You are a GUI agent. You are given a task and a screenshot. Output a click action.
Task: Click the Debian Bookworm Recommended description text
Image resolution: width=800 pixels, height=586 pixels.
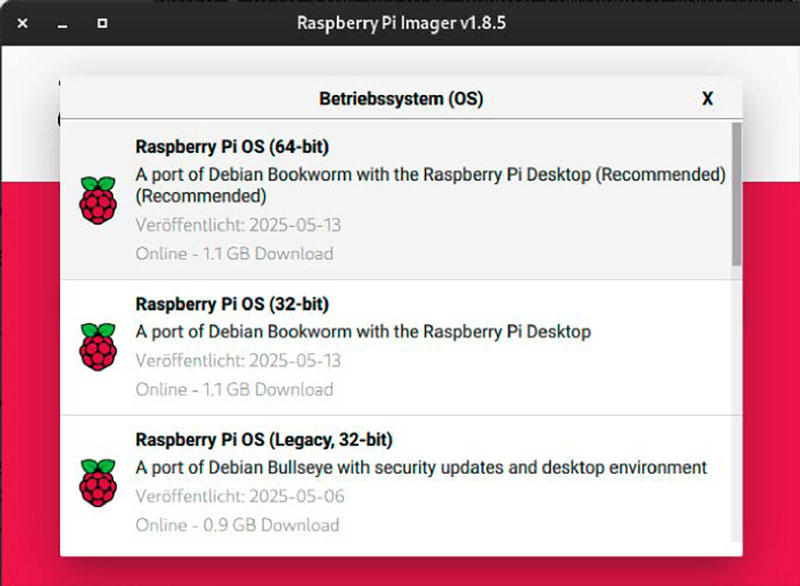tap(430, 175)
